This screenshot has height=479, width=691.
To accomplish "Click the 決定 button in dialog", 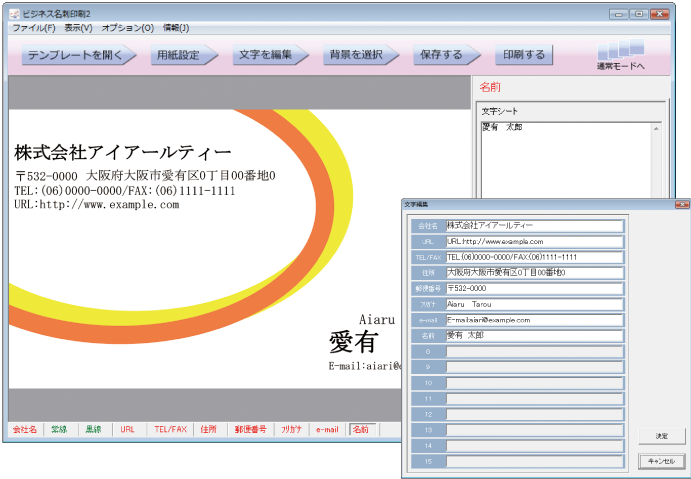I will tap(662, 436).
